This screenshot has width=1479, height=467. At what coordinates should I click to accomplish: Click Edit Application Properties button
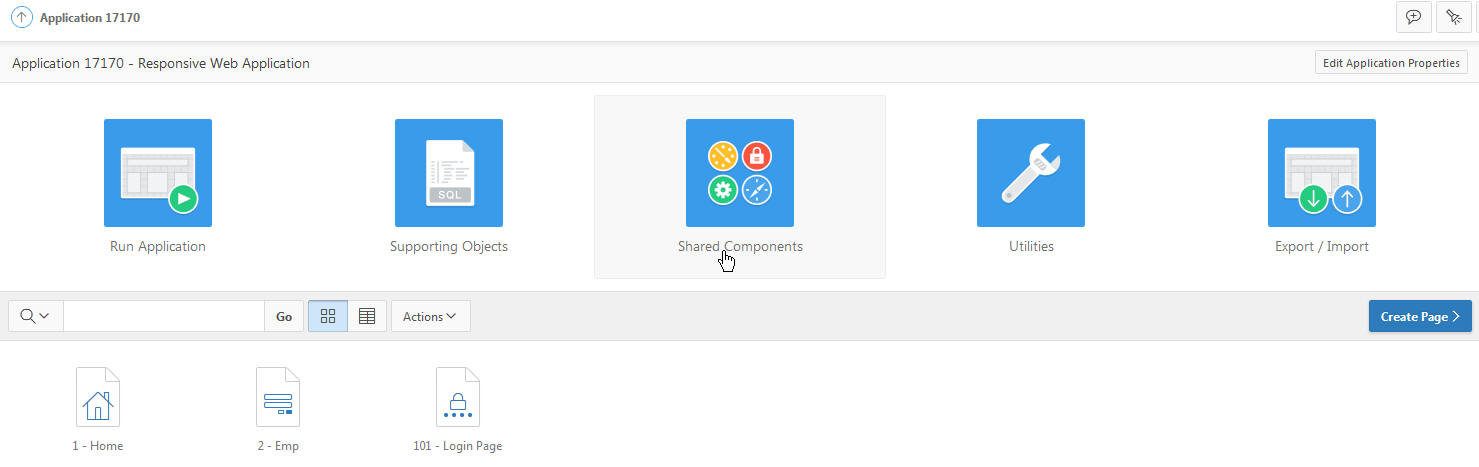pyautogui.click(x=1391, y=63)
